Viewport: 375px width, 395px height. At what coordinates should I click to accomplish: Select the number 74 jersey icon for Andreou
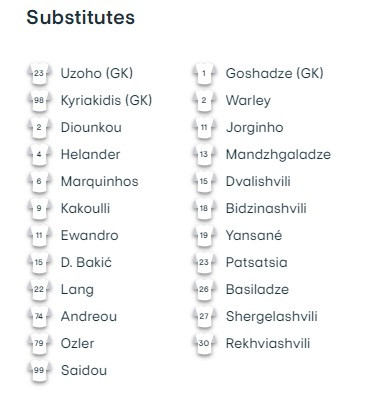click(39, 316)
